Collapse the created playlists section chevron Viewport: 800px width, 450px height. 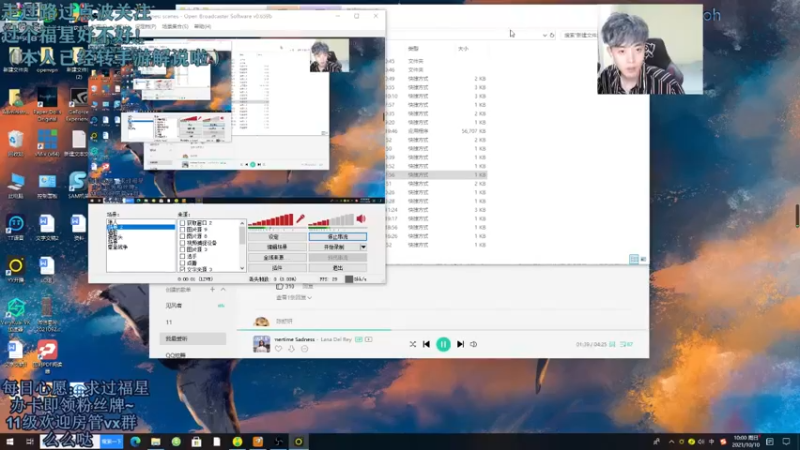tap(223, 289)
